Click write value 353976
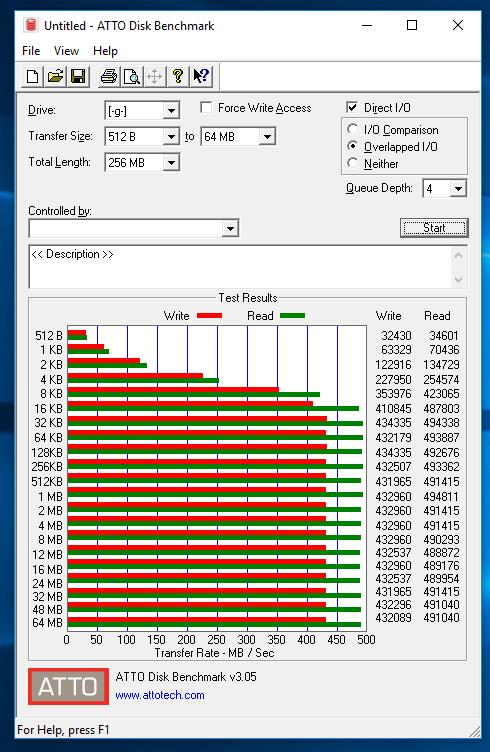This screenshot has height=752, width=490. pos(393,394)
